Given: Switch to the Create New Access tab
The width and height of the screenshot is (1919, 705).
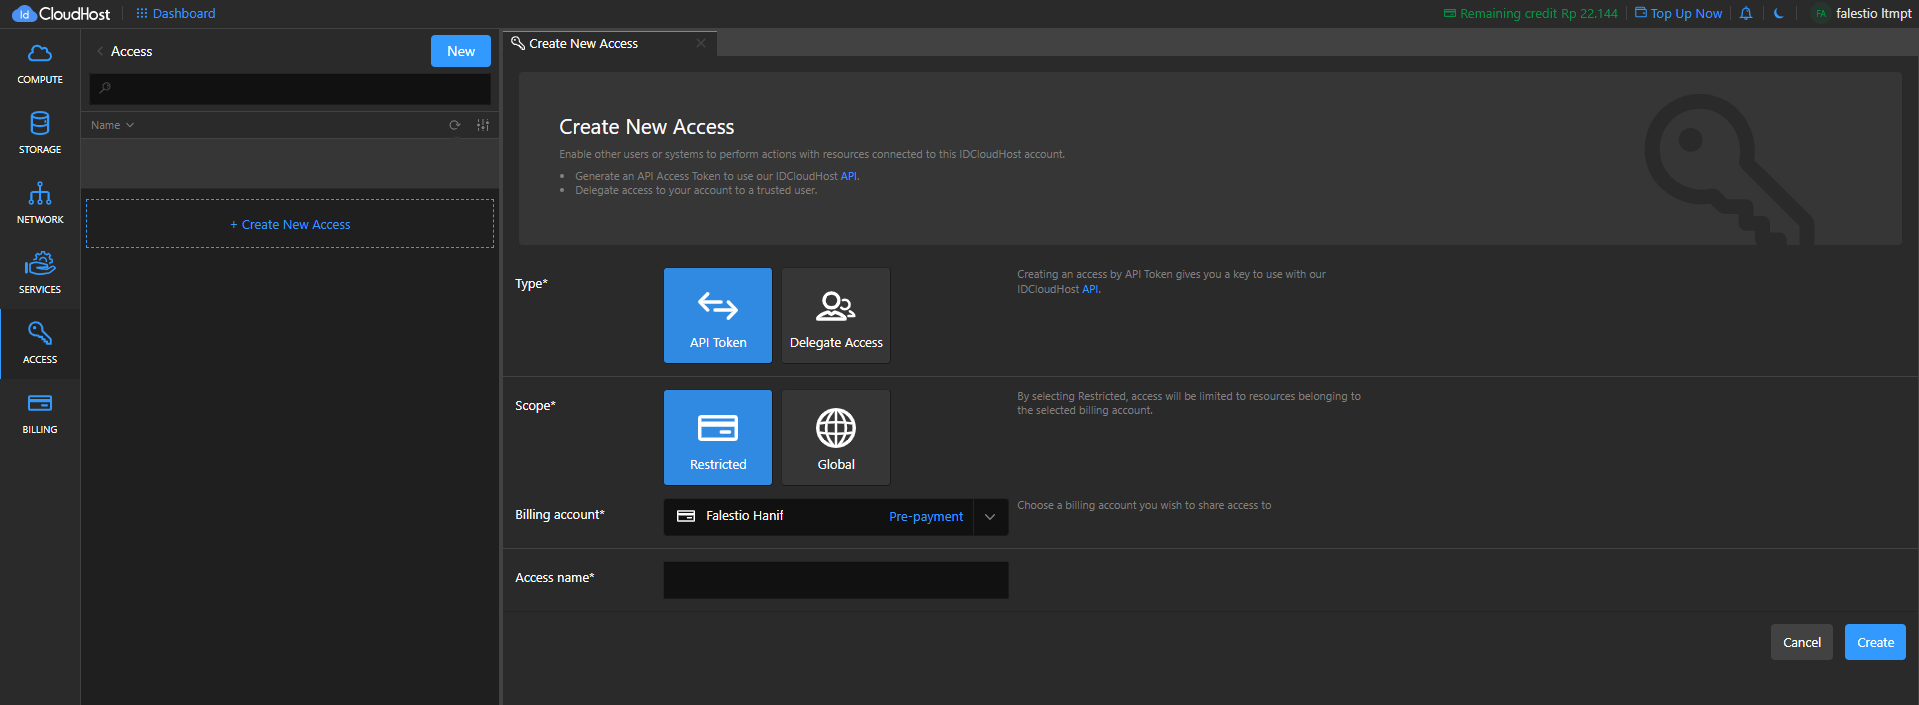Looking at the screenshot, I should coord(584,44).
